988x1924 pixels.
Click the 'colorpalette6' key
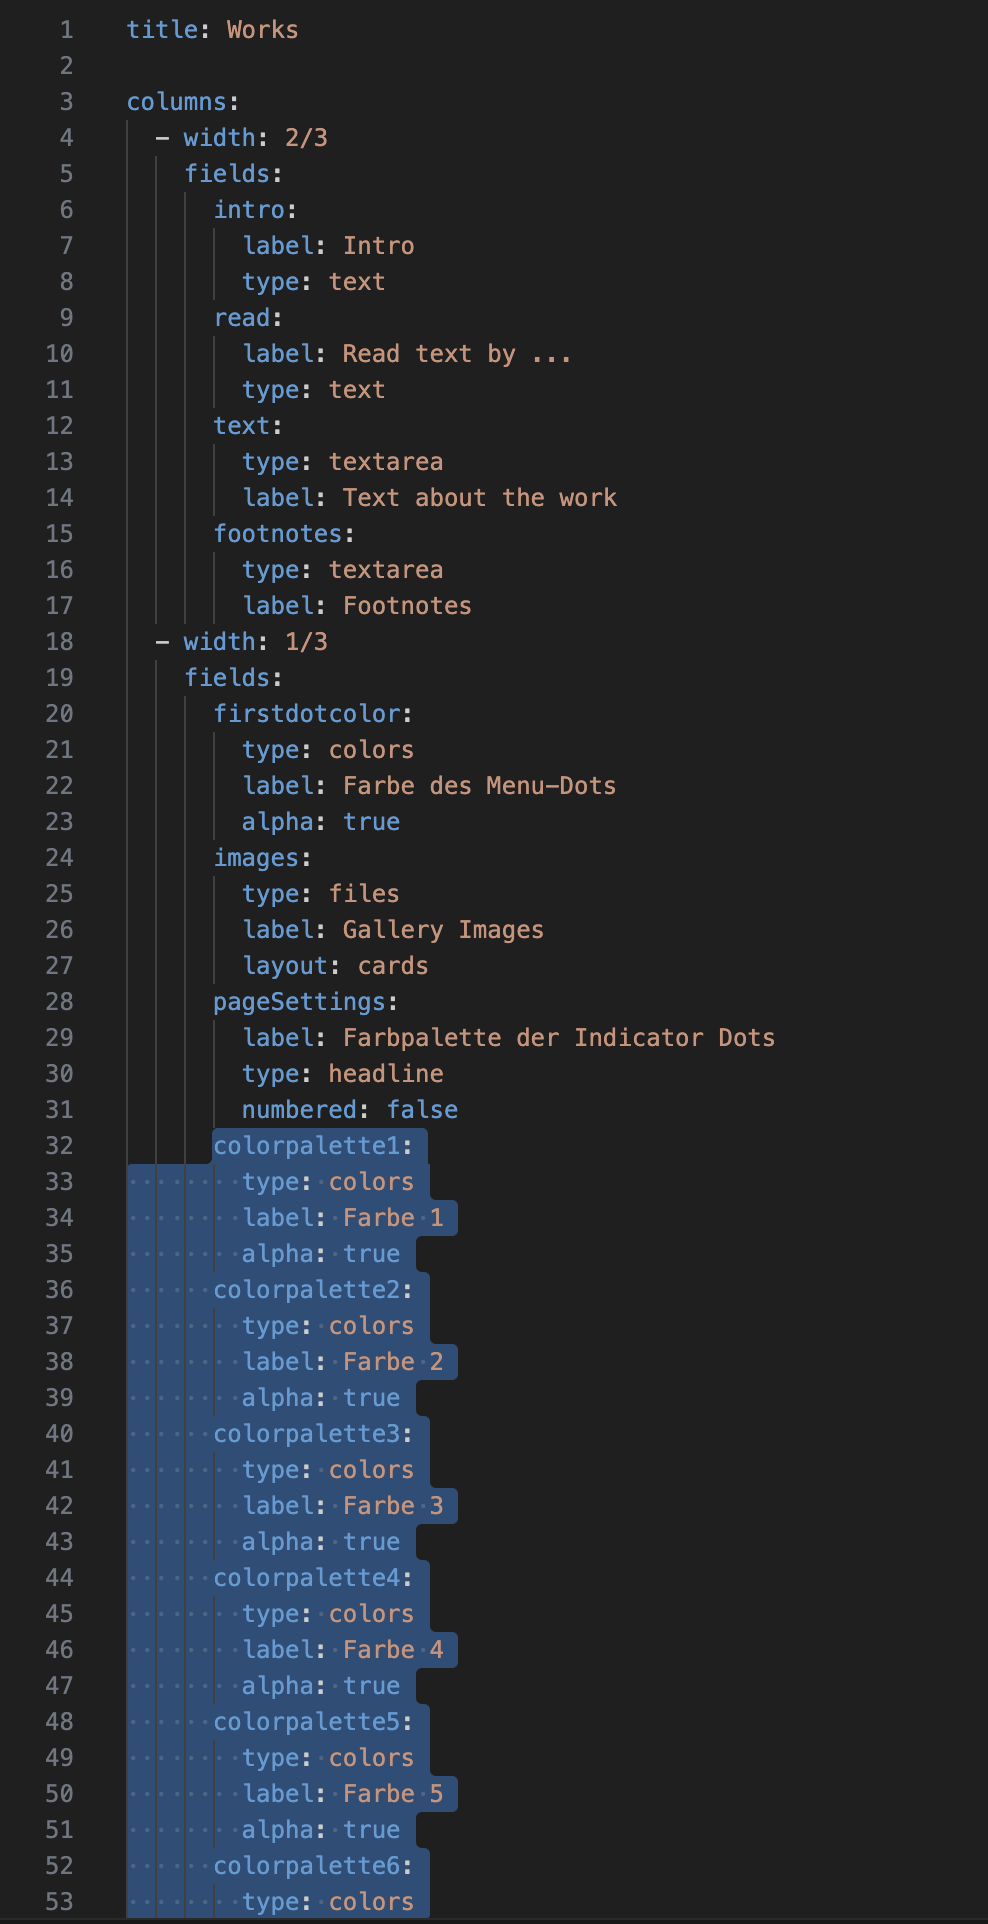[307, 1866]
